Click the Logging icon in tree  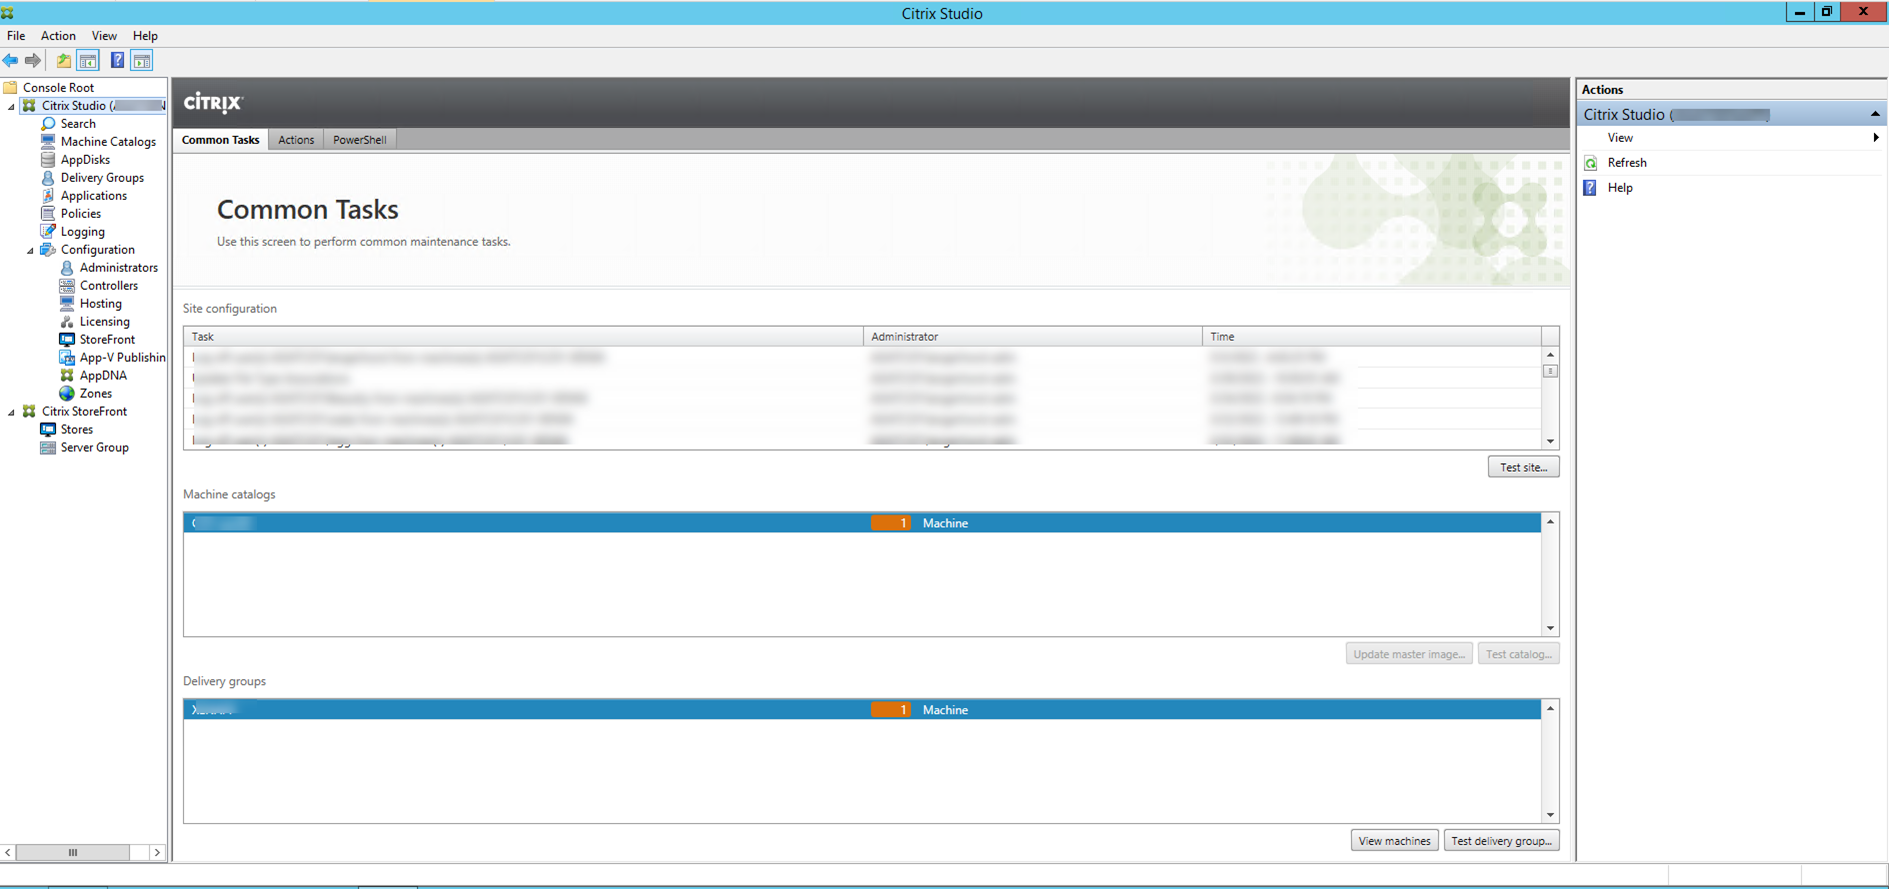pyautogui.click(x=48, y=232)
